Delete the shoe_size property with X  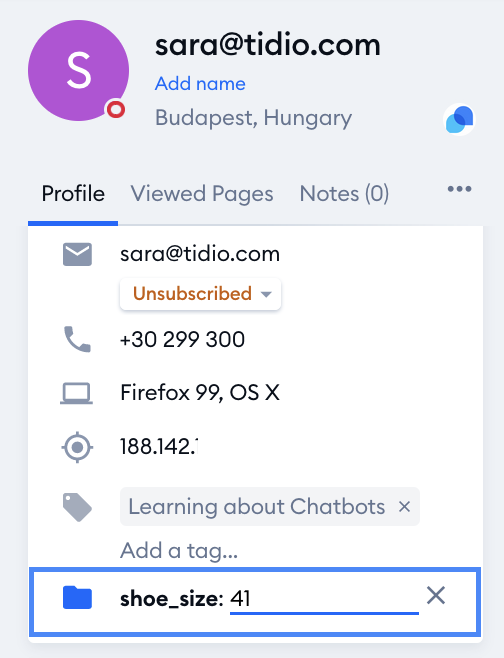point(436,595)
